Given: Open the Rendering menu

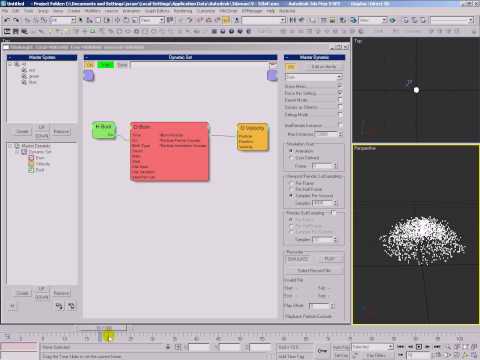Looking at the screenshot, I should 183,11.
